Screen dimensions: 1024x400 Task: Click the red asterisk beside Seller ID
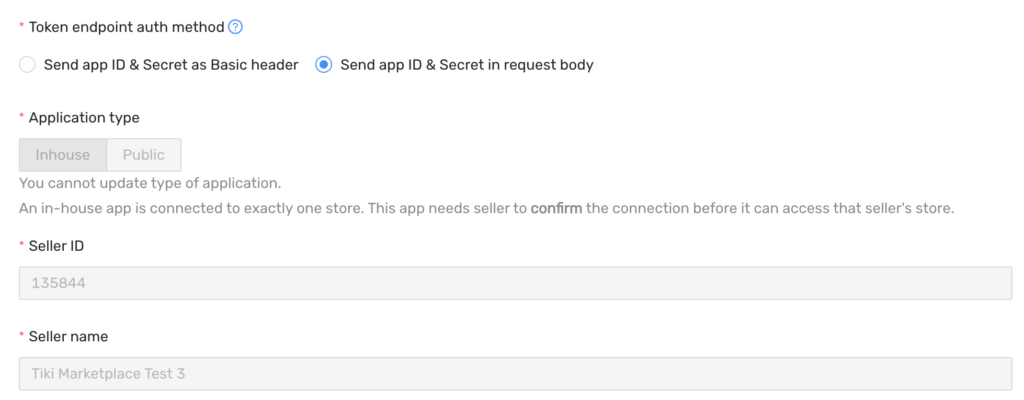pyautogui.click(x=22, y=245)
